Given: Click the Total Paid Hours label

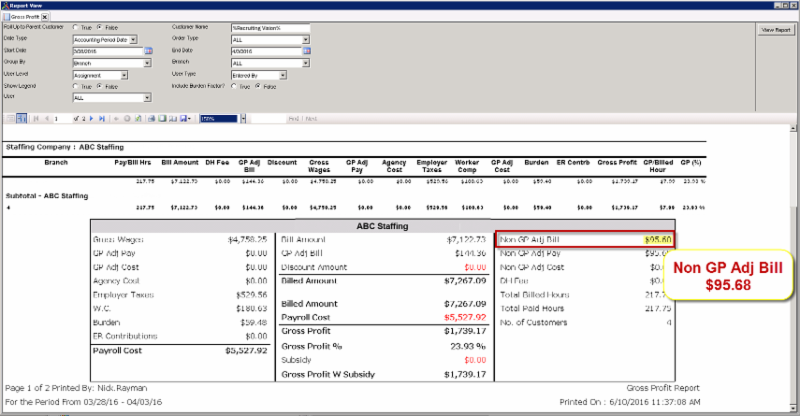Looking at the screenshot, I should tap(532, 308).
